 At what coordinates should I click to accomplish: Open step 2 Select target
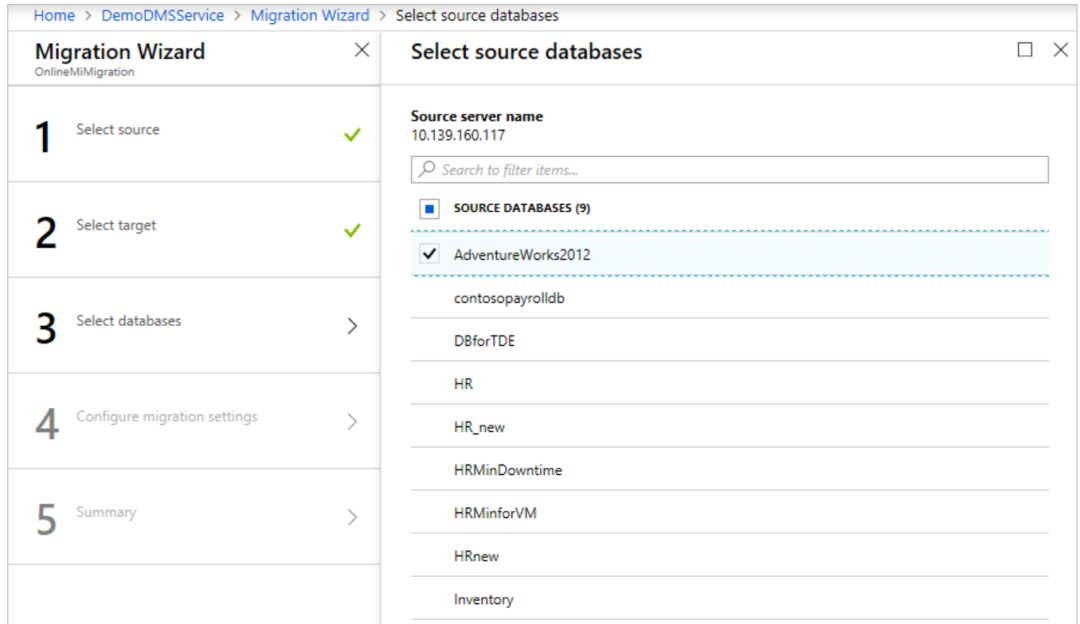pos(116,226)
